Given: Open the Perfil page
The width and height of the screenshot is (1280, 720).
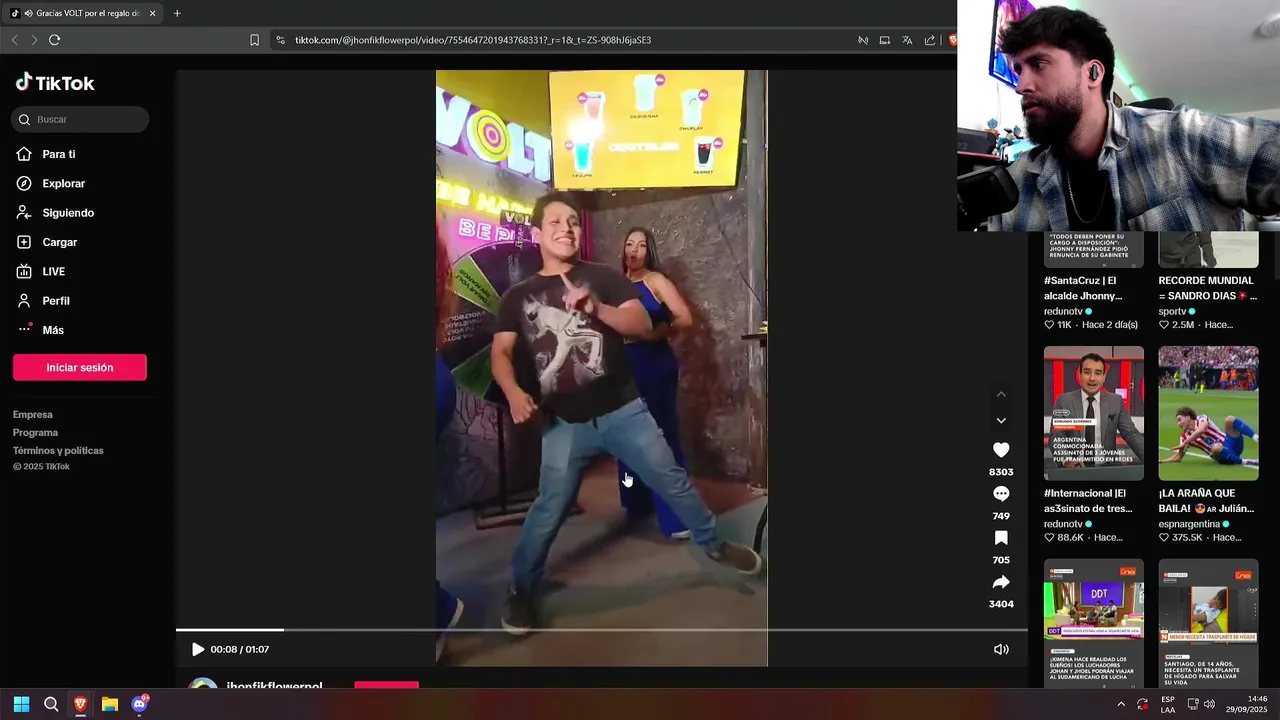Looking at the screenshot, I should tap(43, 300).
